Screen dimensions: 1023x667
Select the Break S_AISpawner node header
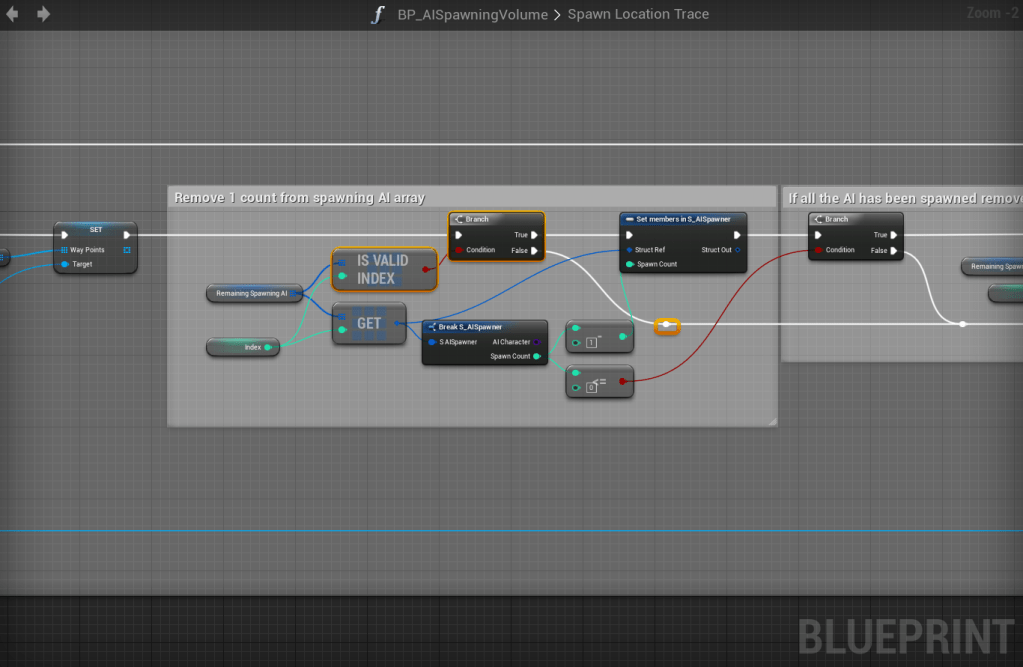coord(484,327)
